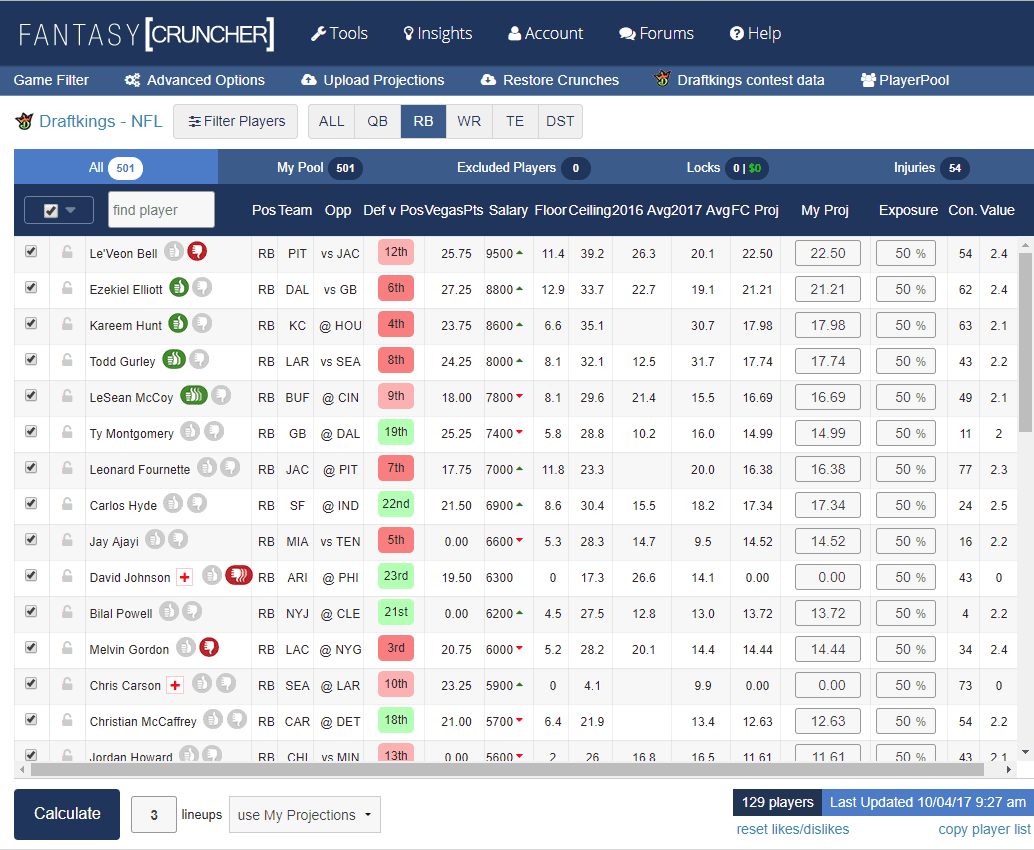Open the select-all checkbox dropdown
Screen dimensions: 1034x850
coord(59,210)
